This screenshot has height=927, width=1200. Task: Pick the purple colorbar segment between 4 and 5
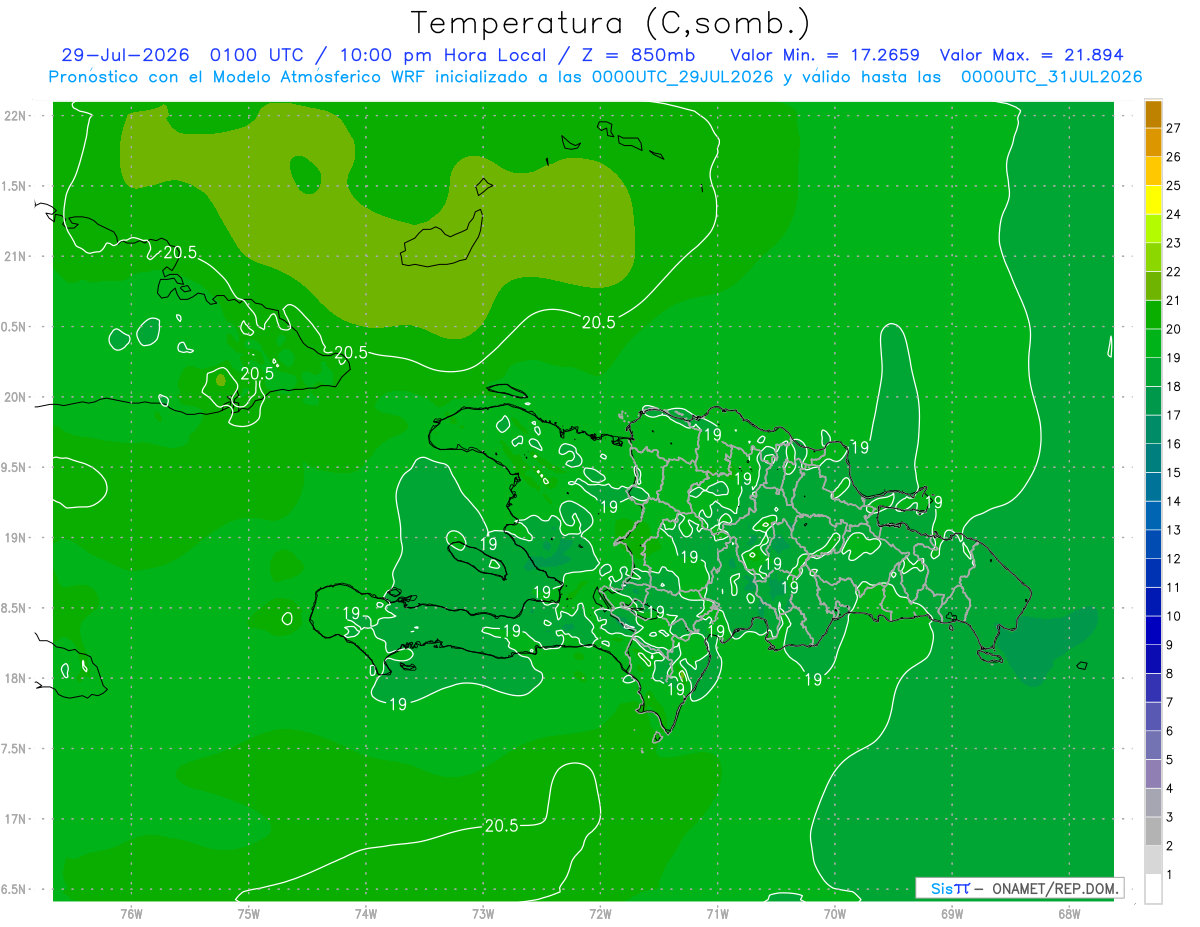1153,774
